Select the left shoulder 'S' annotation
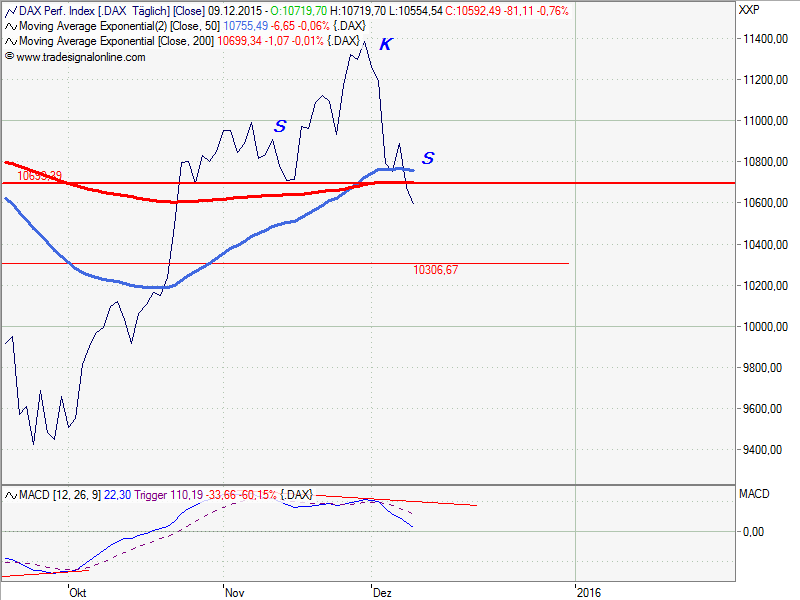The height and width of the screenshot is (600, 800). [x=280, y=126]
